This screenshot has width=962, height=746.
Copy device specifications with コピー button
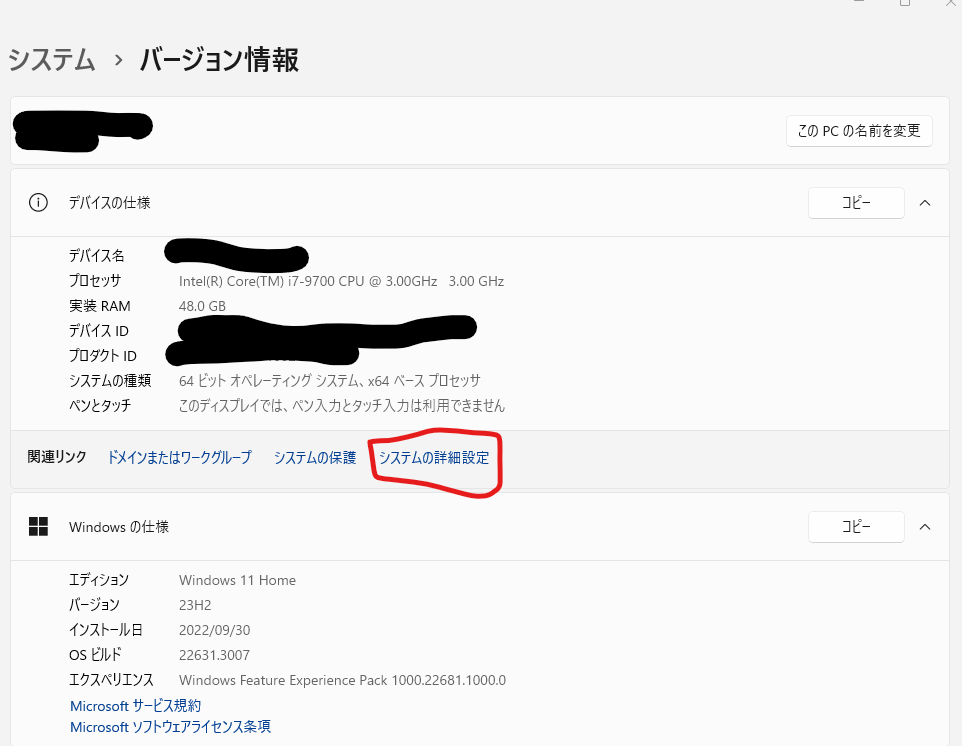(856, 202)
